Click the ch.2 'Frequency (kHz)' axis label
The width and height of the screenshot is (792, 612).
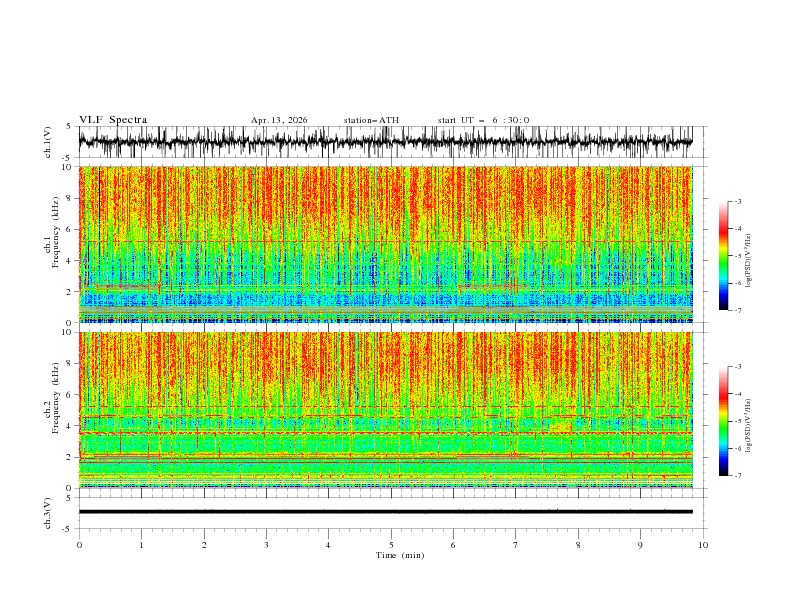tap(56, 398)
